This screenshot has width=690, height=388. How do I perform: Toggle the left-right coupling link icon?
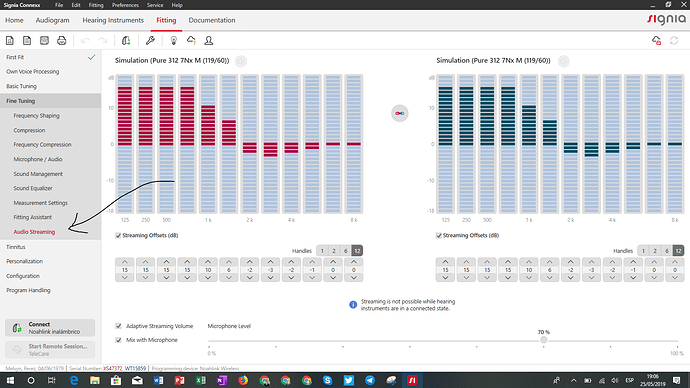click(400, 113)
